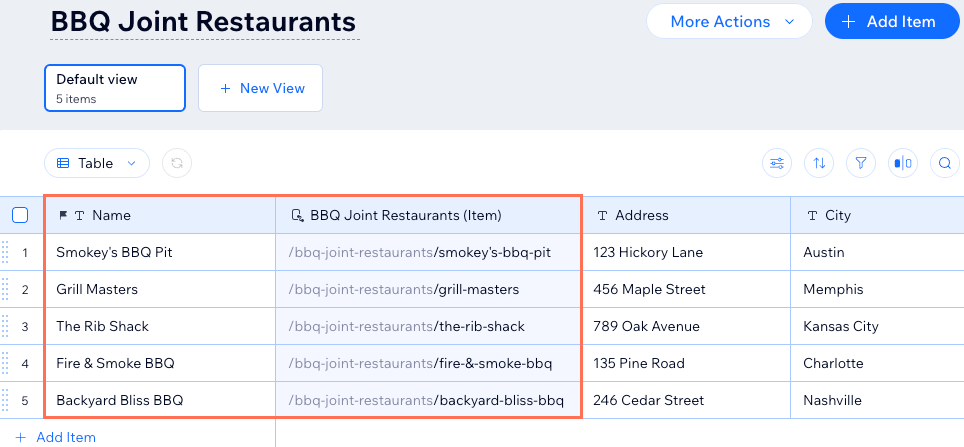Expand the Table layout dropdown
This screenshot has height=447, width=964.
[97, 163]
